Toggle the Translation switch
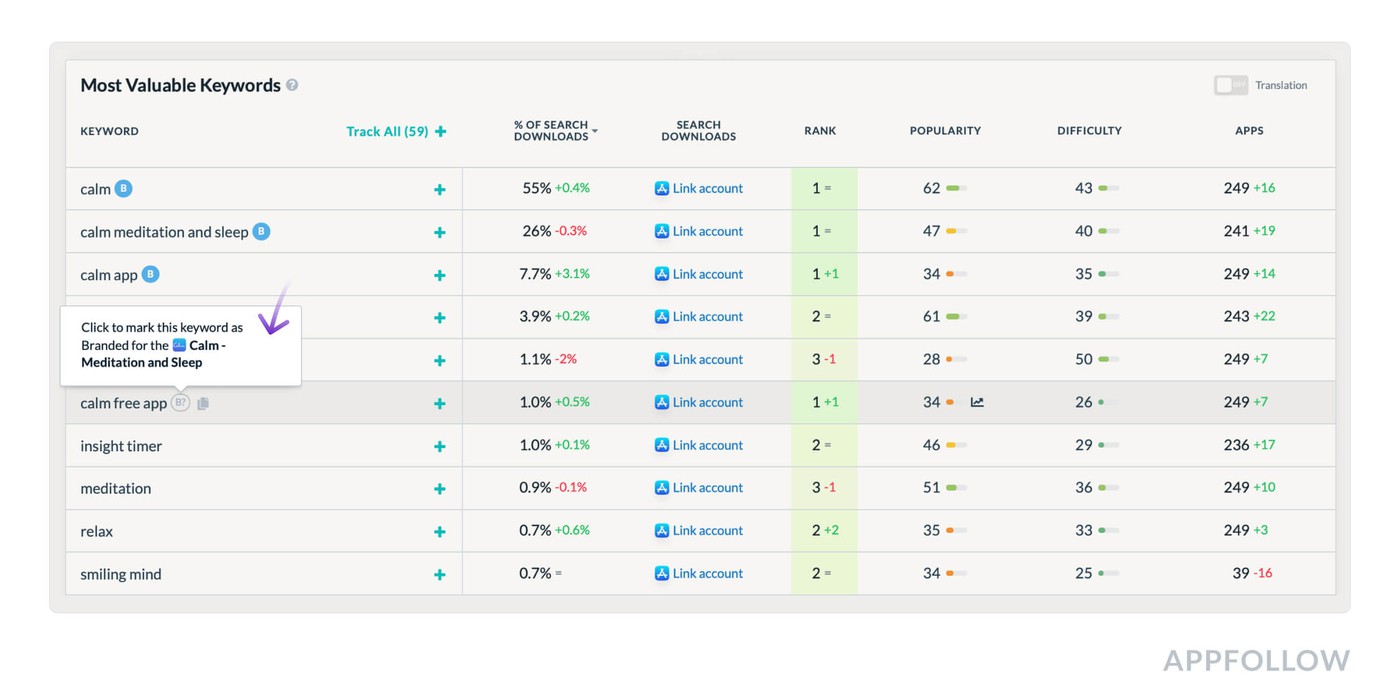 tap(1230, 86)
